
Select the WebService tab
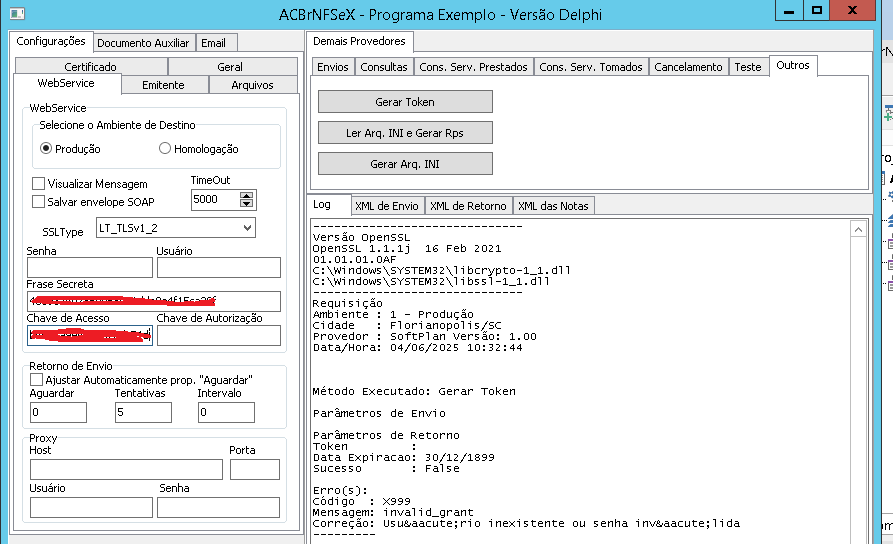[x=66, y=83]
